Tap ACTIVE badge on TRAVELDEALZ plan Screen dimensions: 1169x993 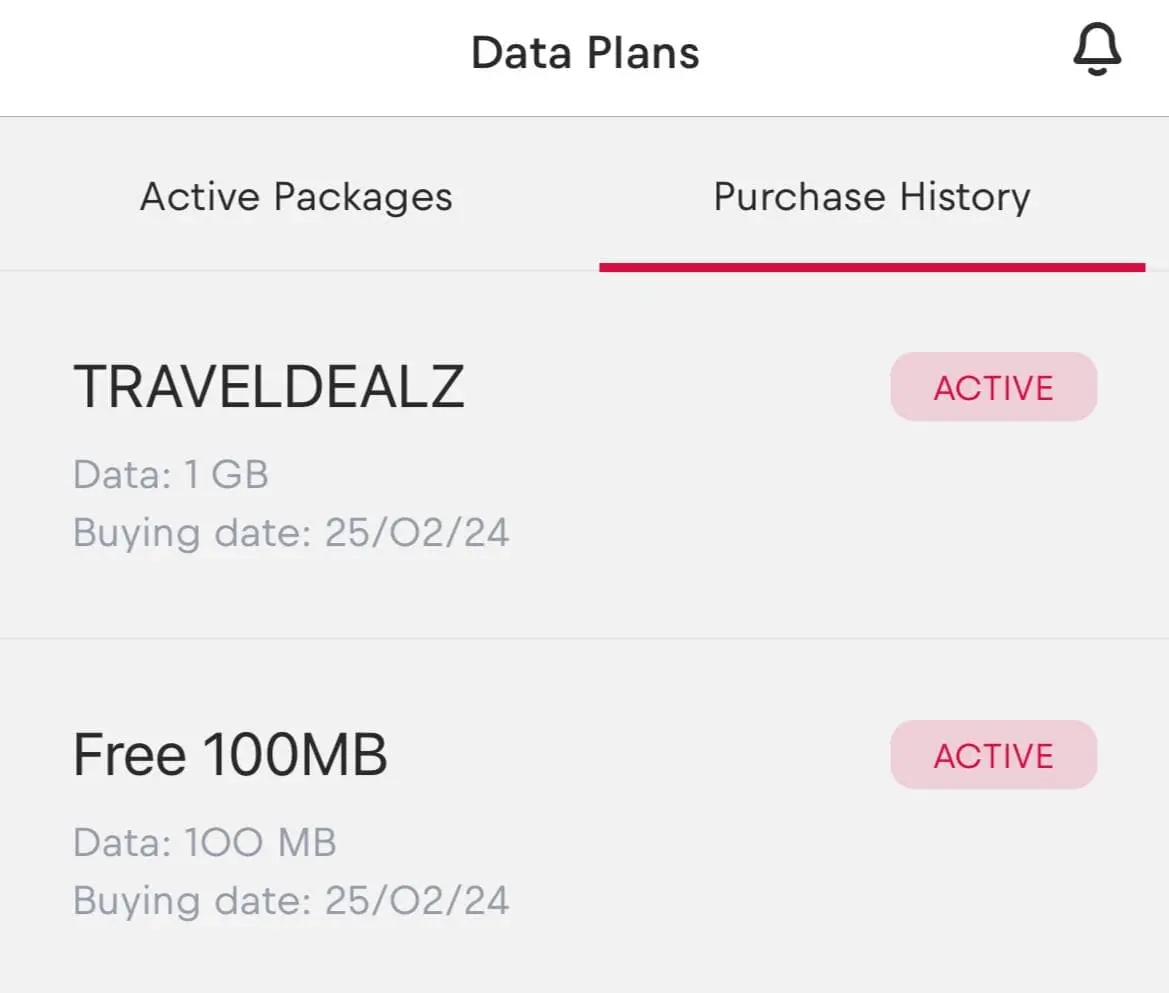point(993,387)
